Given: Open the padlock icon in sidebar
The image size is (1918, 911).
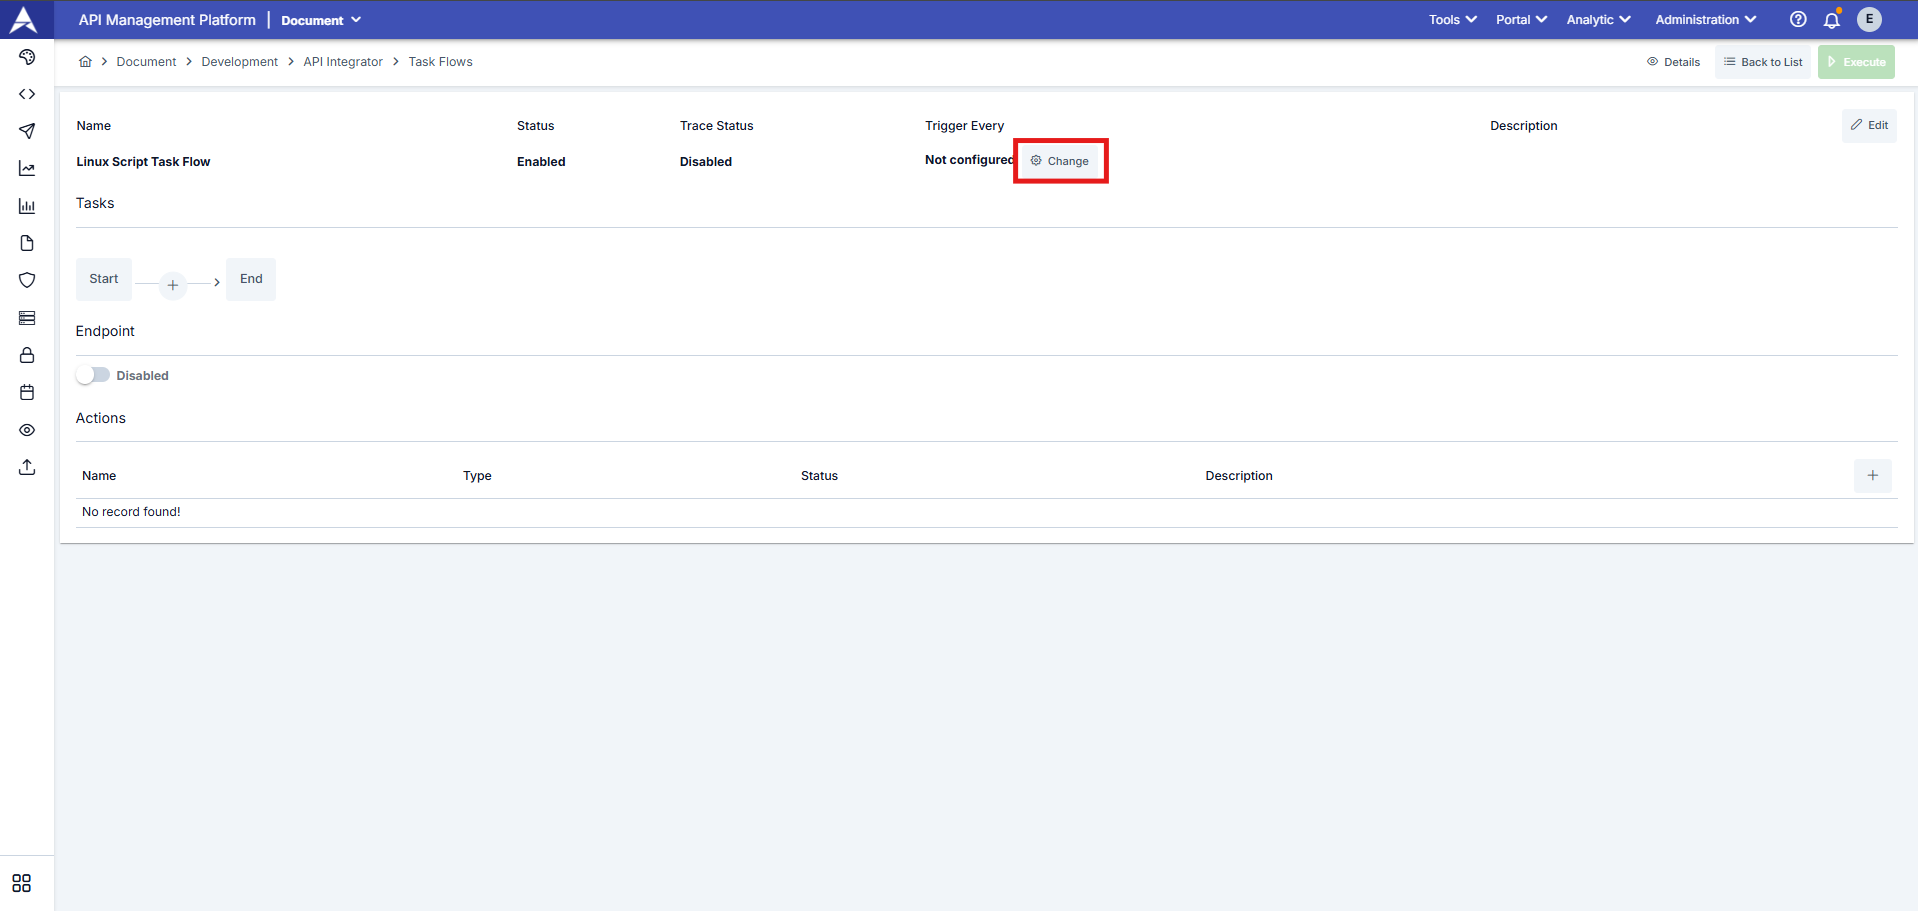Looking at the screenshot, I should pos(27,355).
